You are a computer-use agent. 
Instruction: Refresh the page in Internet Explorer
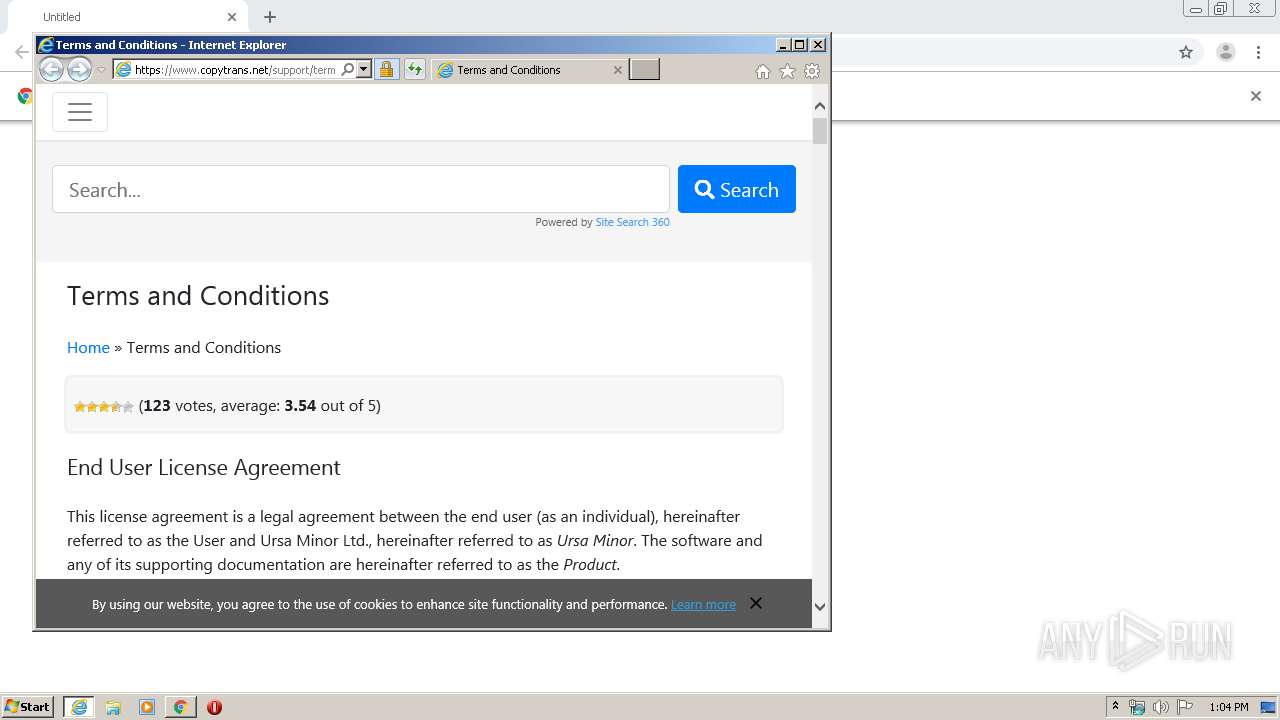[414, 70]
